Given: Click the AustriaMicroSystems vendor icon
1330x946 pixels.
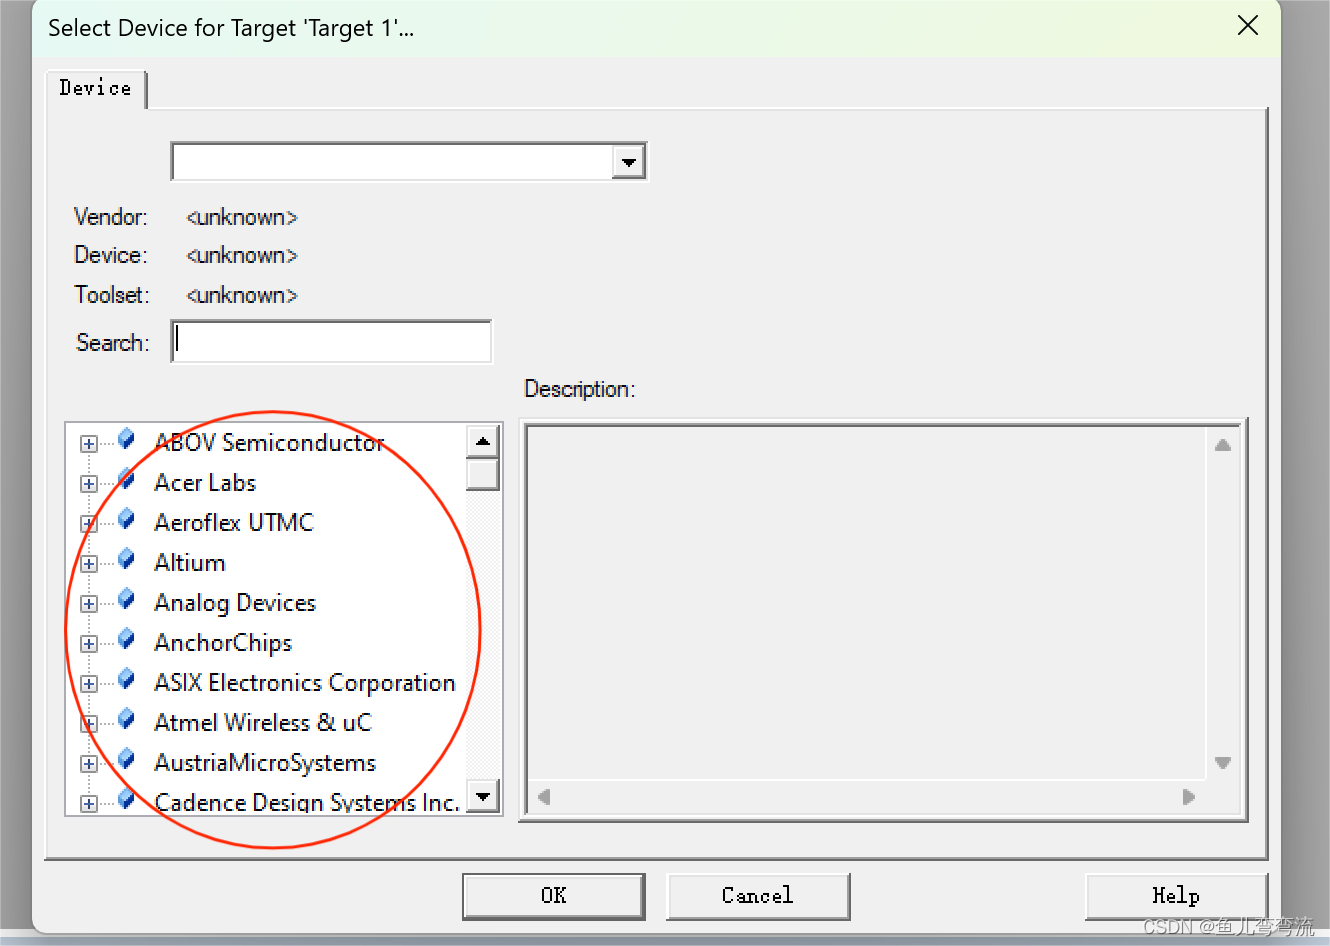Looking at the screenshot, I should [127, 759].
